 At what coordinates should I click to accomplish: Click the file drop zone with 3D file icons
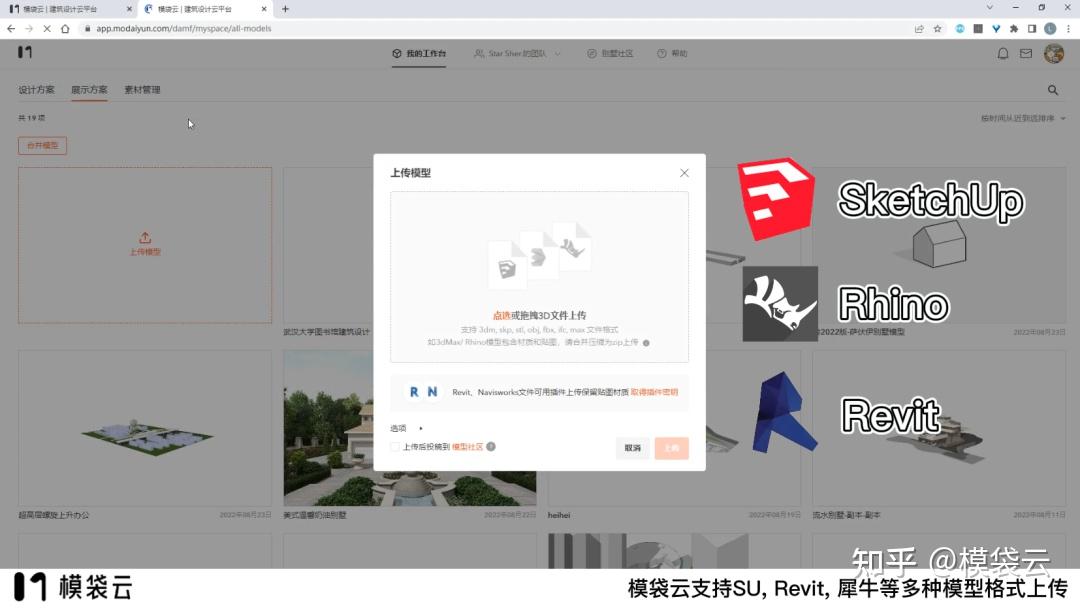click(x=539, y=277)
